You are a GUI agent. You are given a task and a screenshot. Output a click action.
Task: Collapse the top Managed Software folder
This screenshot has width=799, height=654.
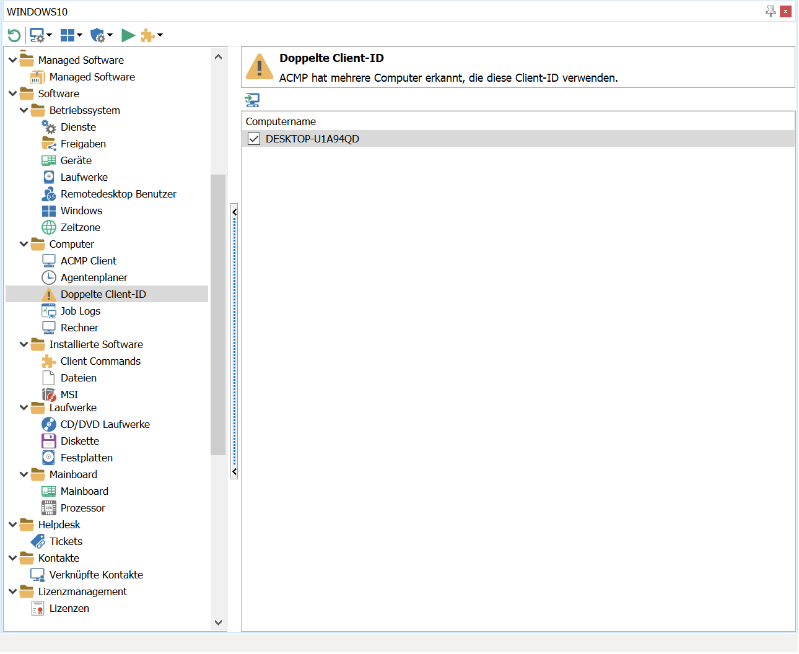pyautogui.click(x=13, y=60)
